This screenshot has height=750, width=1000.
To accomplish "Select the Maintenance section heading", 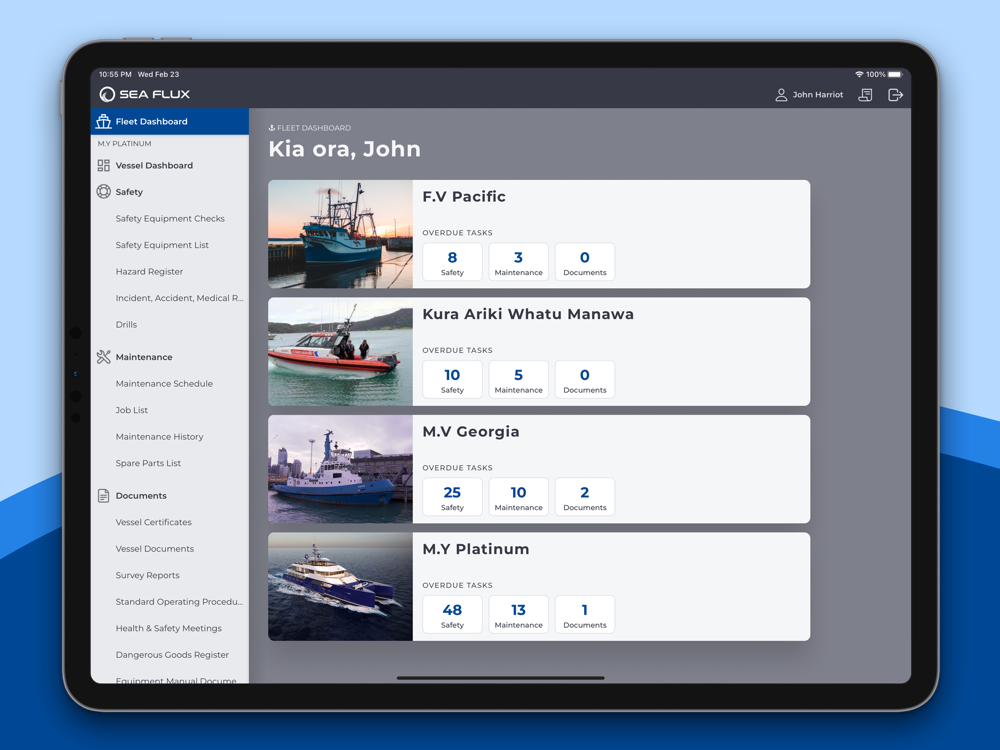I will (x=143, y=357).
